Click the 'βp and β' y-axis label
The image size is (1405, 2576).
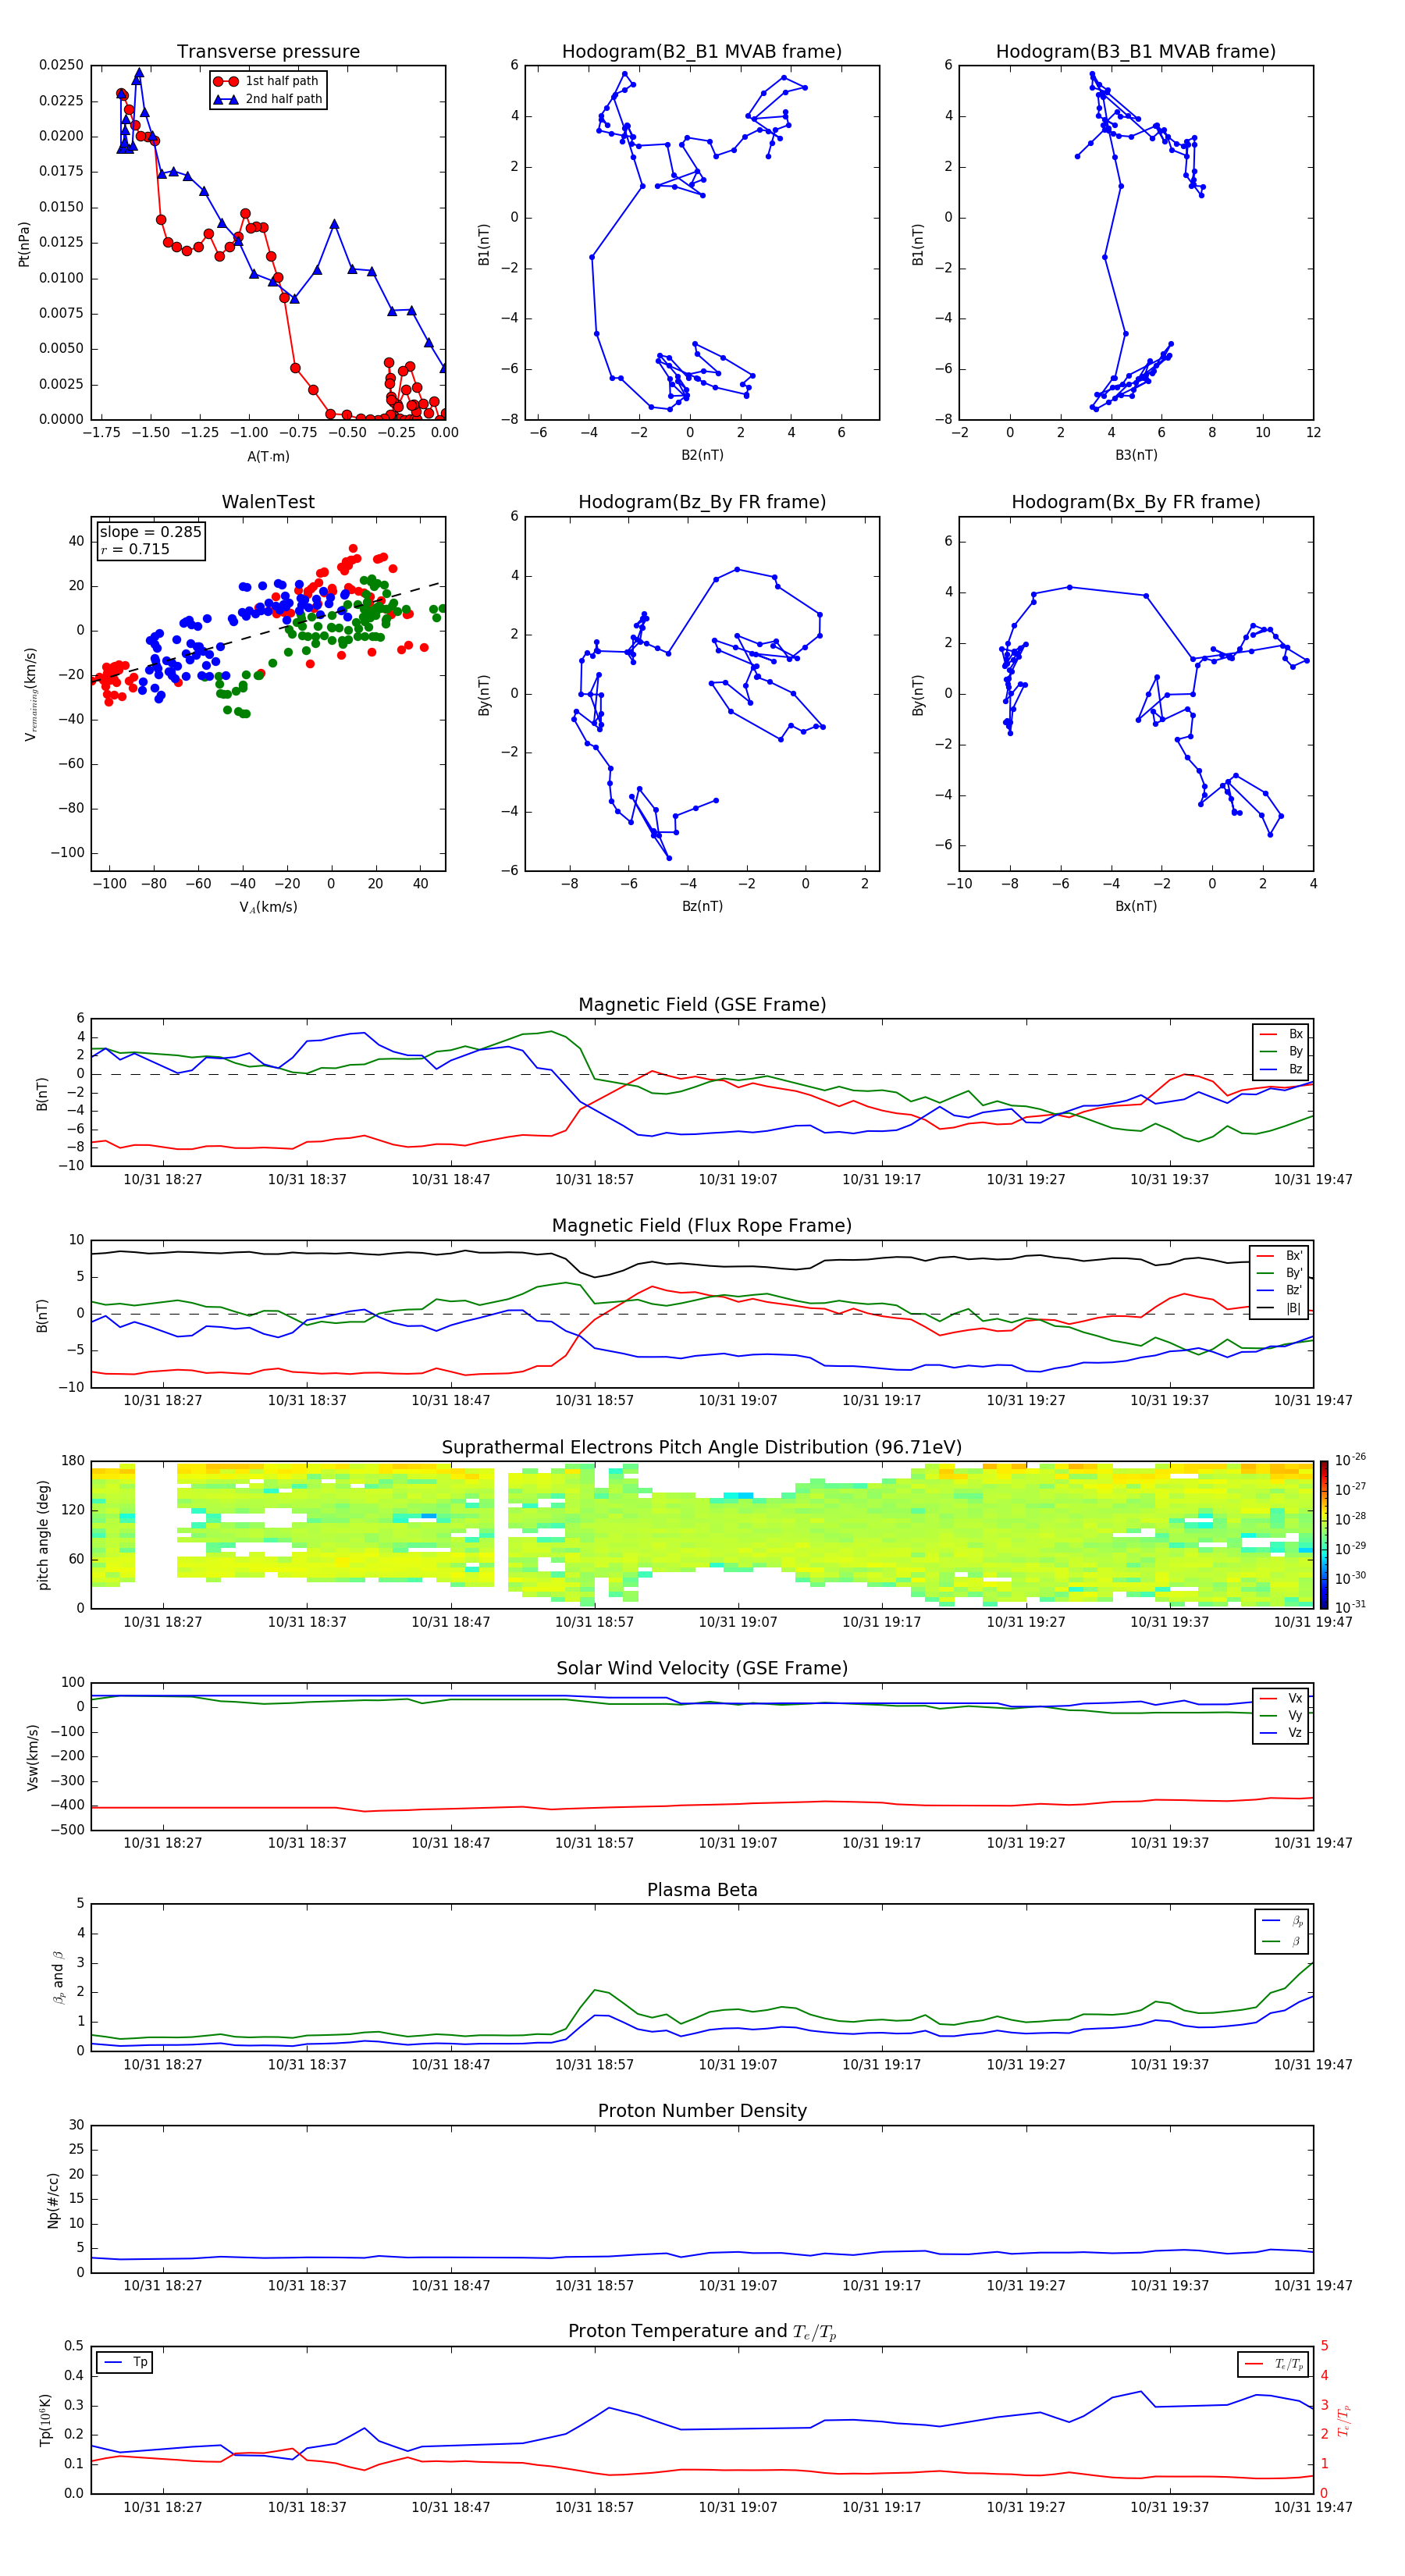58,1977
